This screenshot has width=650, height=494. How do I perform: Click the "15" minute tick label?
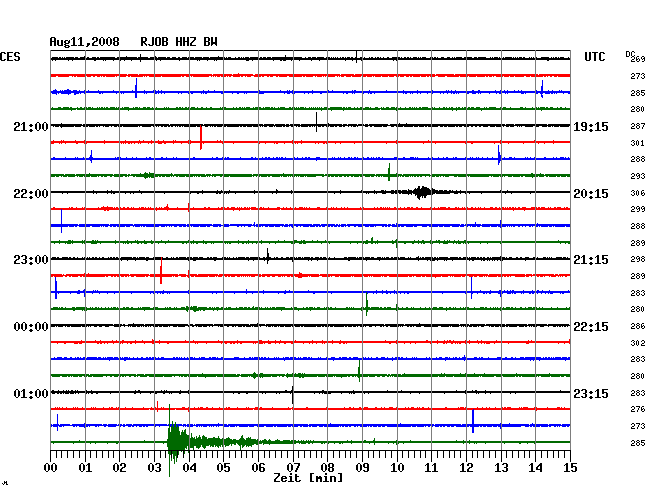tap(570, 468)
